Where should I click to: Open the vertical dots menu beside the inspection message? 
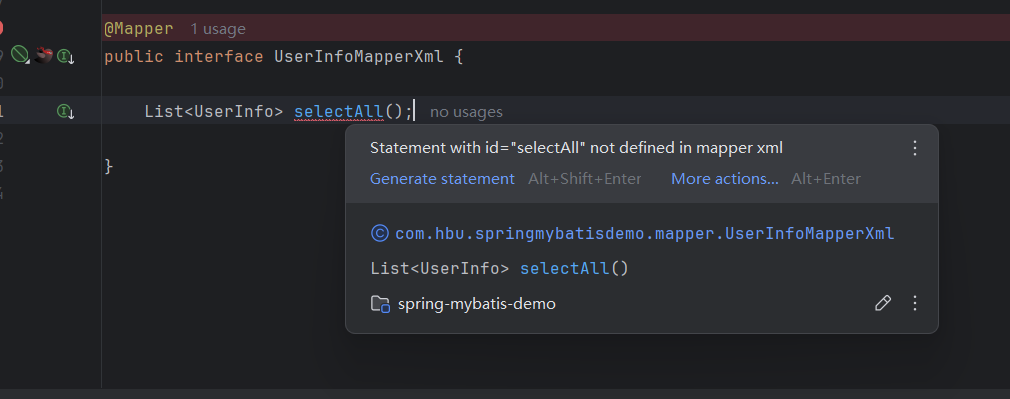[915, 148]
